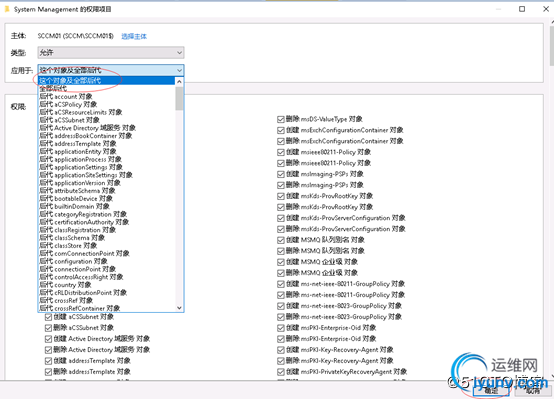Image resolution: width=554 pixels, height=399 pixels.
Task: Select 后代 applicationSettings 对象 option
Action: click(106, 167)
